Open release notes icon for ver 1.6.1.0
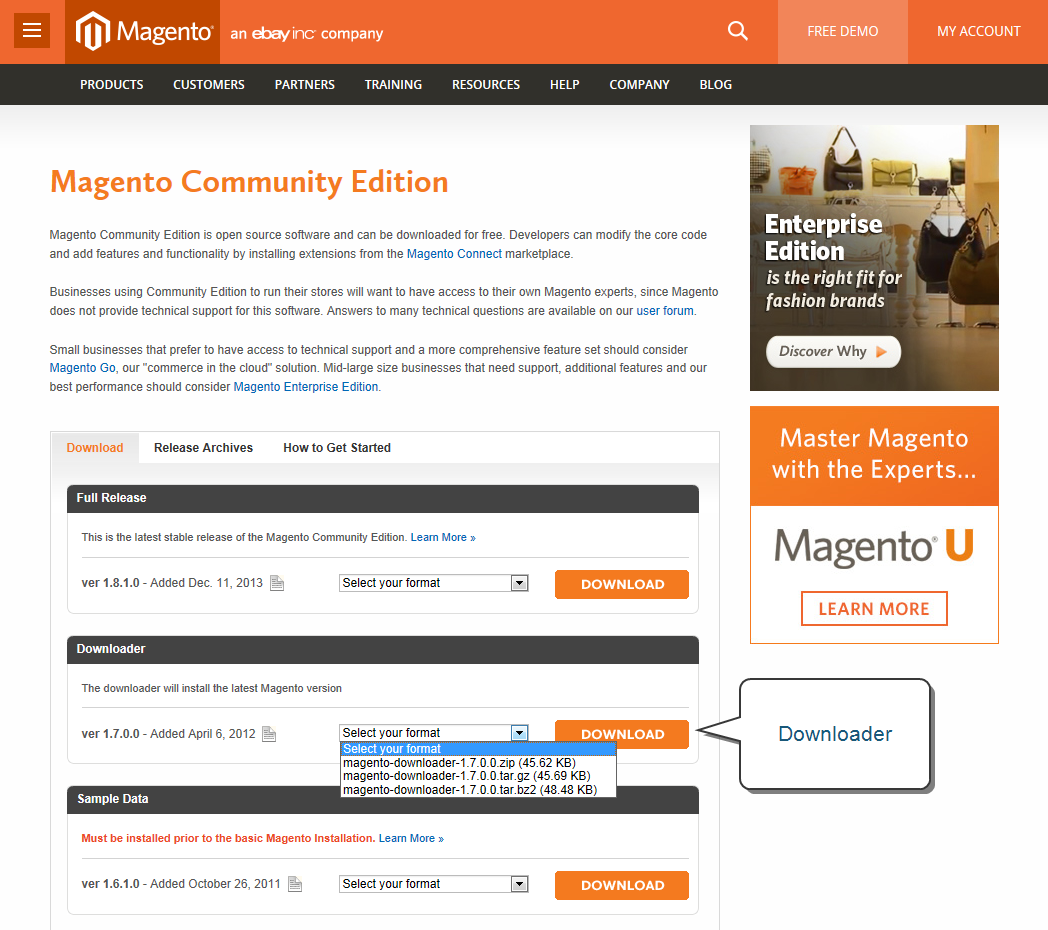The width and height of the screenshot is (1048, 930). 295,884
